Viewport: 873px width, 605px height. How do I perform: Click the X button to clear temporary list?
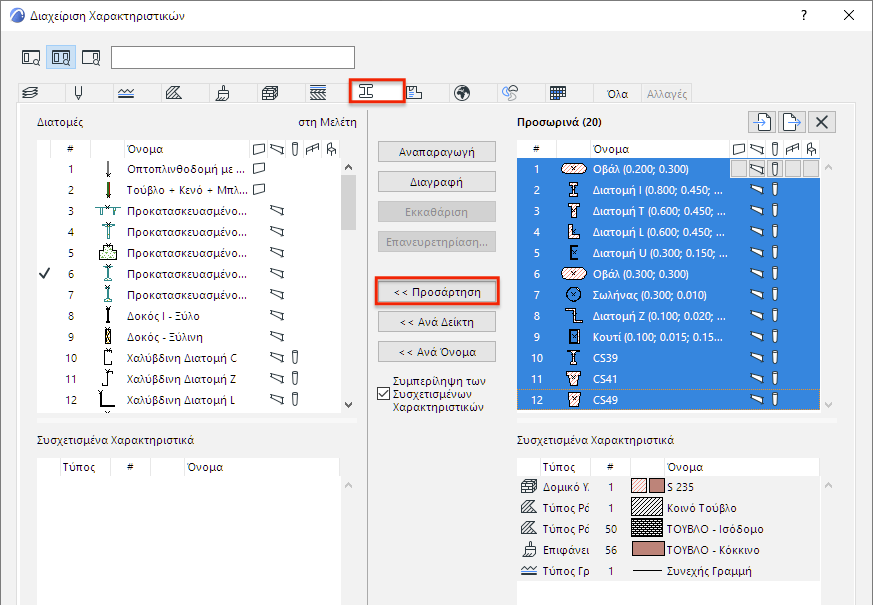click(822, 122)
